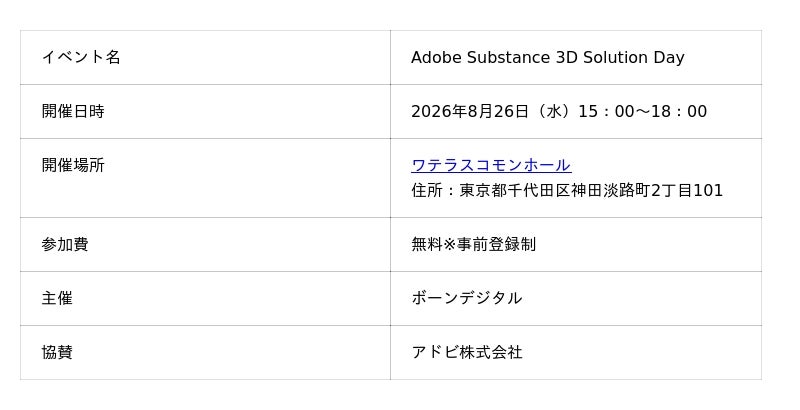
Task: Click the 参加費 label cell
Action: click(x=205, y=245)
